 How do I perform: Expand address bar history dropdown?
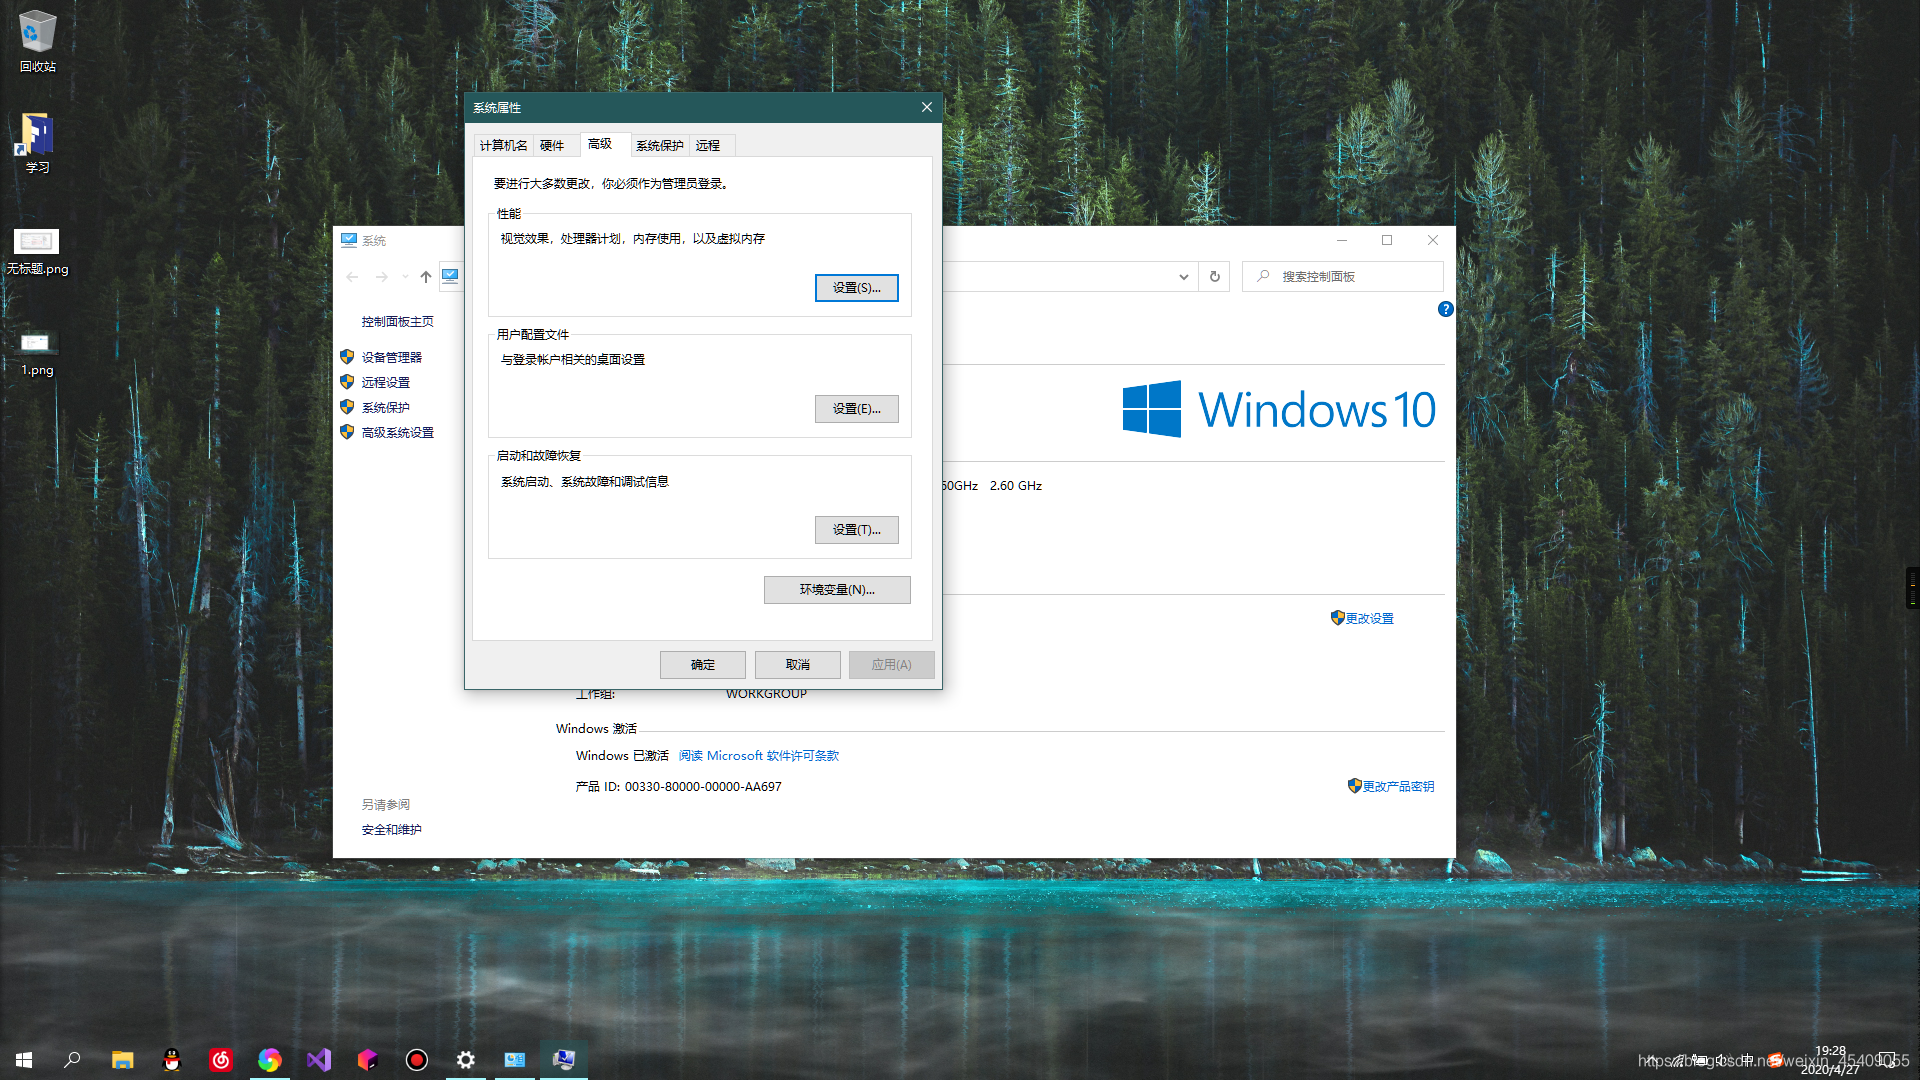point(1184,277)
